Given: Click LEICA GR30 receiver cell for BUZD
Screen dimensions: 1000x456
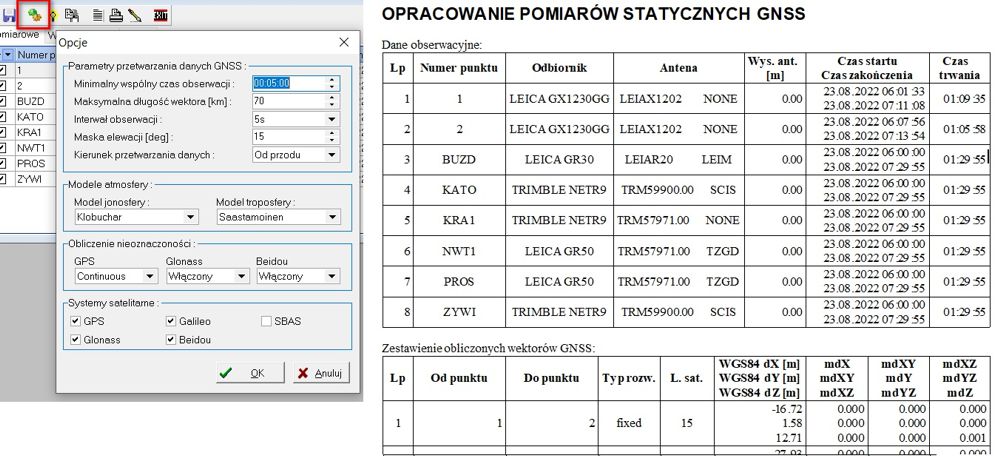Looking at the screenshot, I should [559, 159].
